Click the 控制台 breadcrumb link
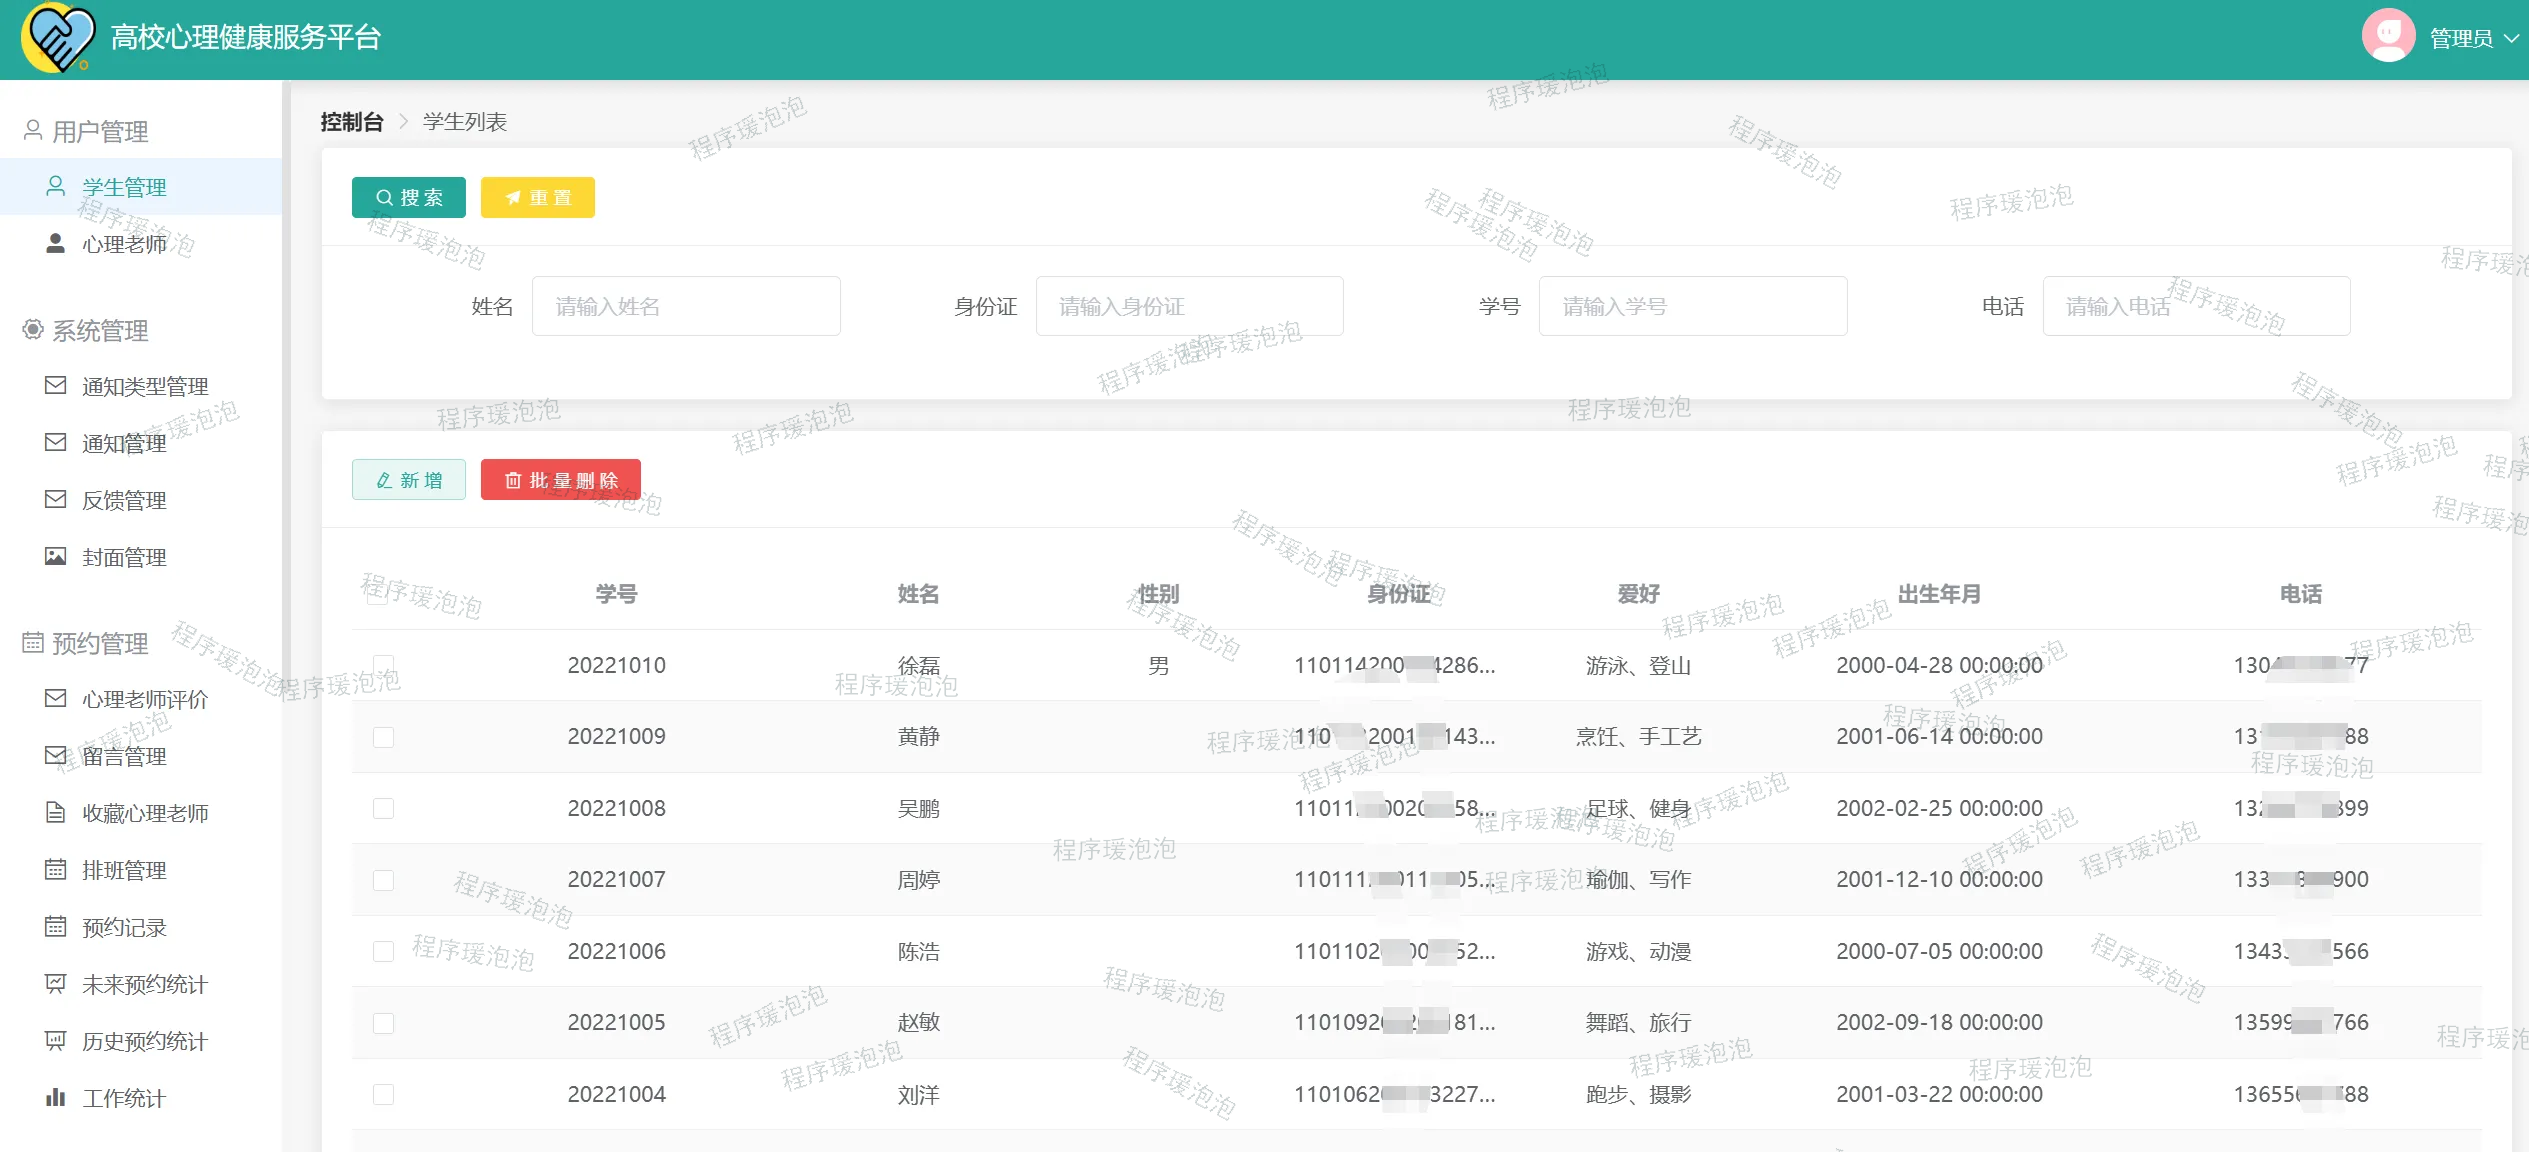Screen dimensions: 2529x1152 pyautogui.click(x=352, y=122)
